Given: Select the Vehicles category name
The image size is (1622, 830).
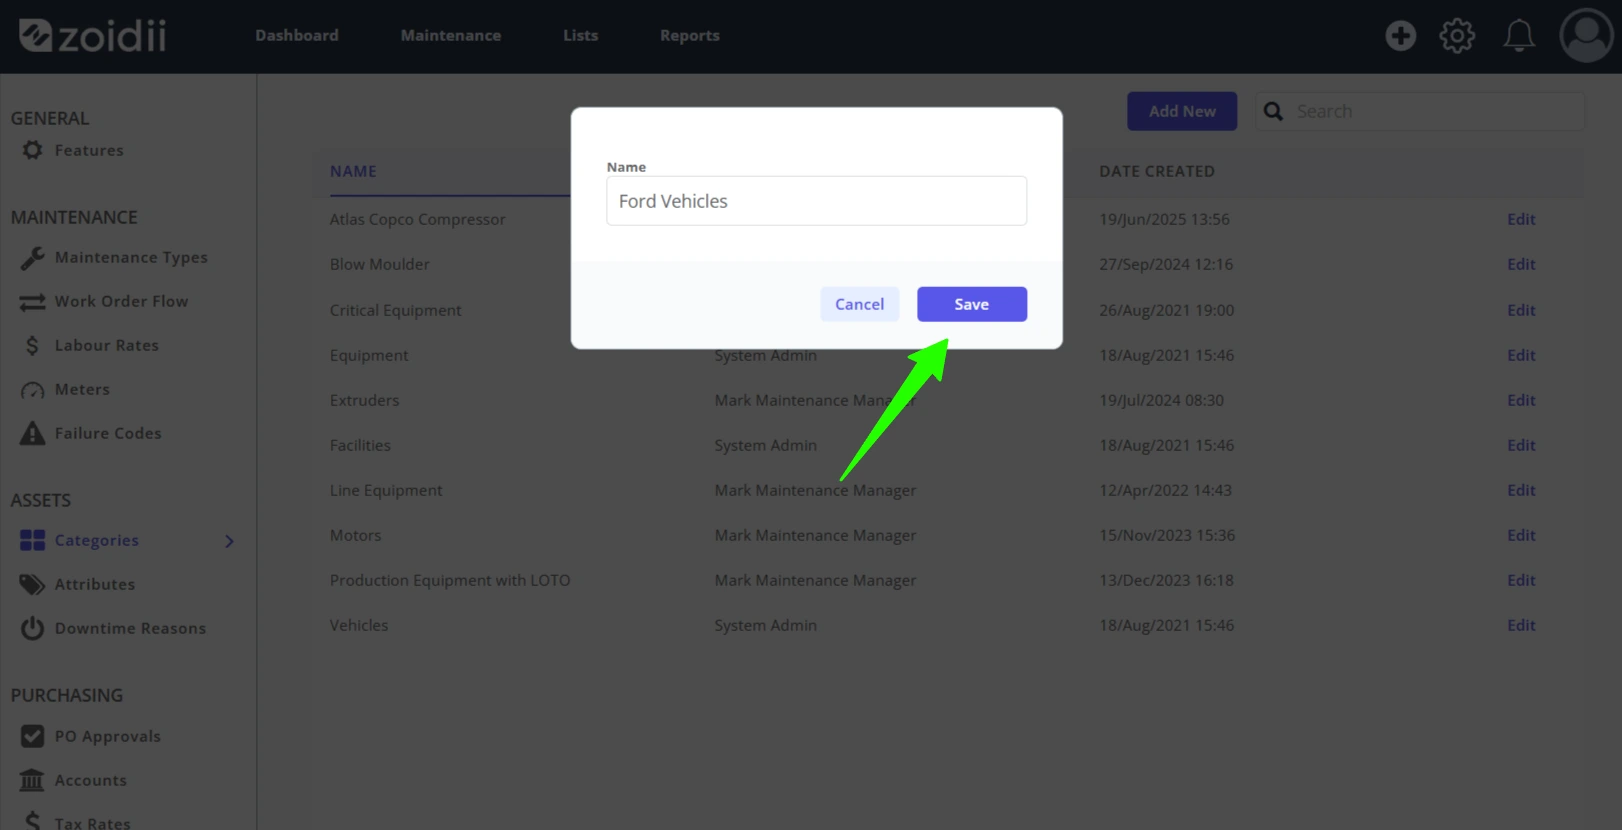Looking at the screenshot, I should click(x=359, y=625).
